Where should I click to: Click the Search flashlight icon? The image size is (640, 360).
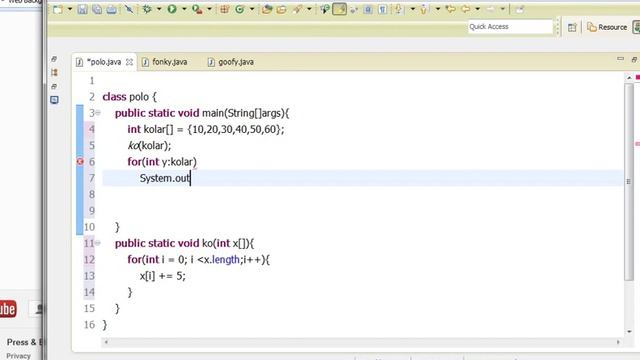[x=297, y=9]
